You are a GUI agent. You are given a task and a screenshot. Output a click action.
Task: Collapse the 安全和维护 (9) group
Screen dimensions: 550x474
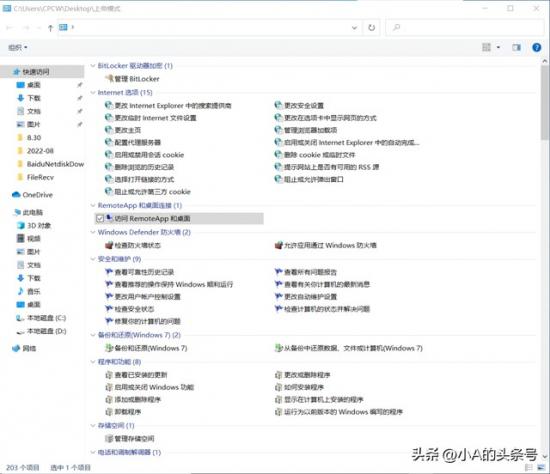click(93, 259)
